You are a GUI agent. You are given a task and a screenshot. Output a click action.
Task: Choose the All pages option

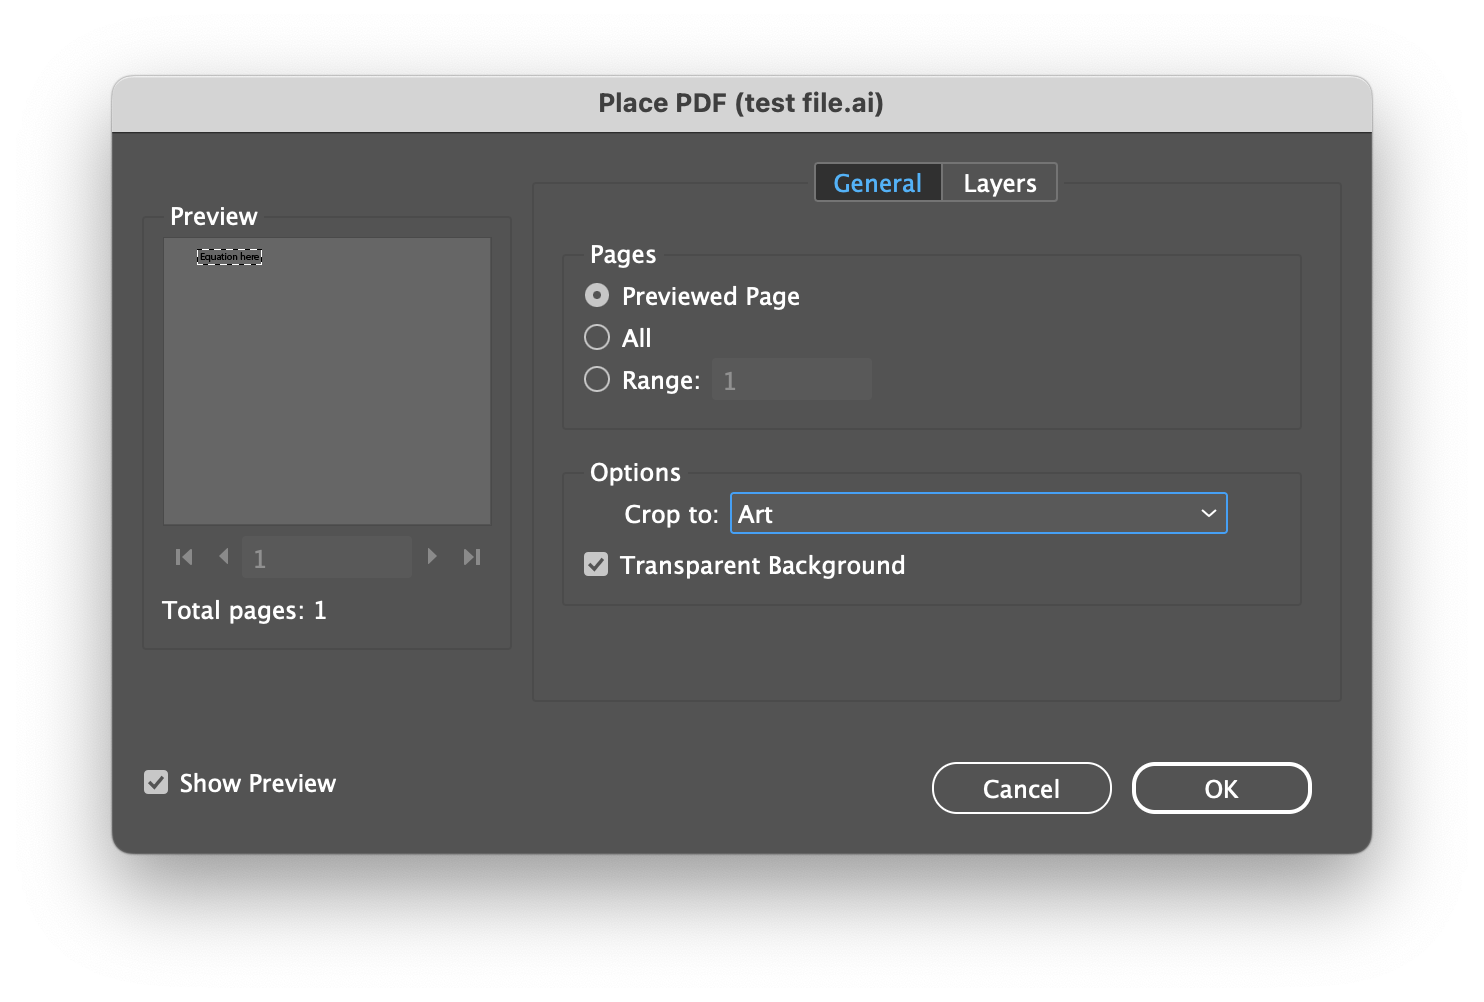[596, 337]
